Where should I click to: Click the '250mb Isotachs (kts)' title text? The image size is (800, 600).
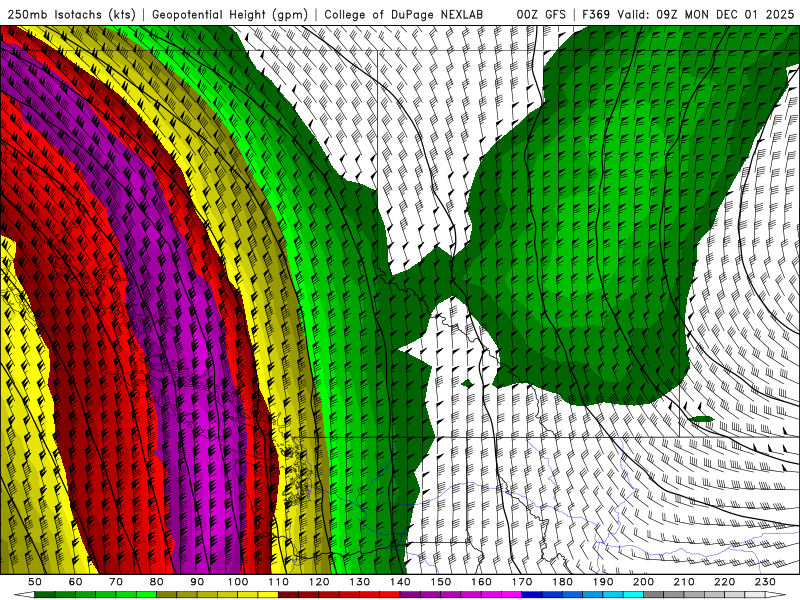[71, 14]
